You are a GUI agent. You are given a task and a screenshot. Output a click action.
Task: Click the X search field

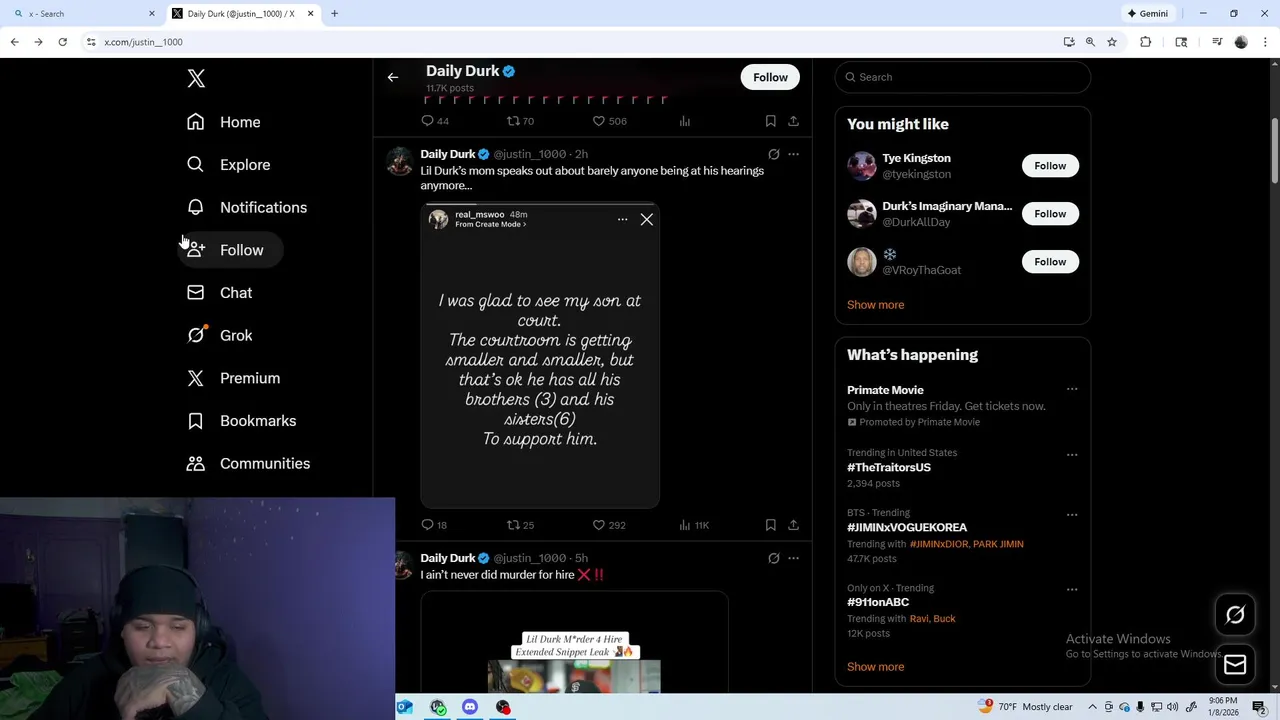click(962, 77)
